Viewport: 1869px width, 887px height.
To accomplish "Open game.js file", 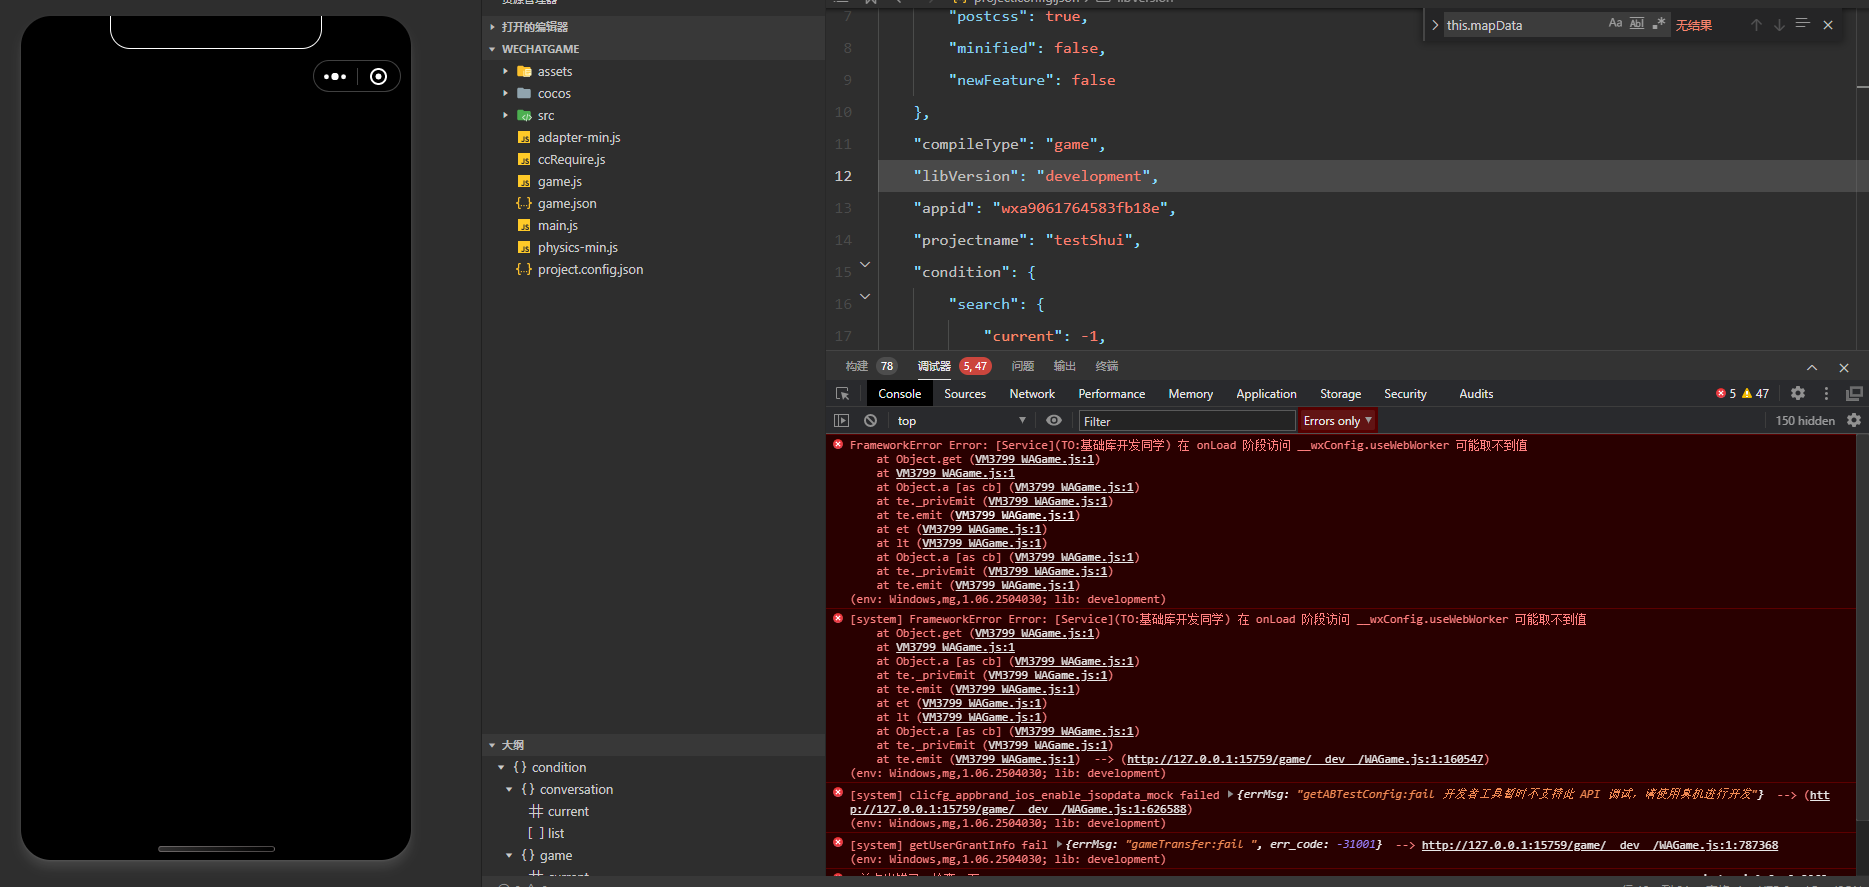I will click(559, 182).
